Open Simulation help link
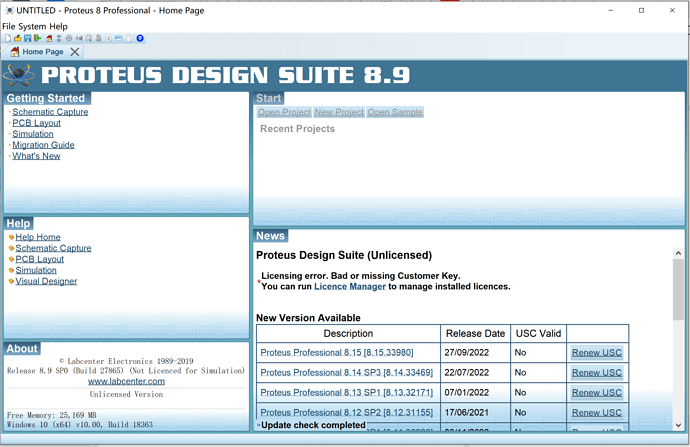Screen dimensions: 690x447 (36, 270)
